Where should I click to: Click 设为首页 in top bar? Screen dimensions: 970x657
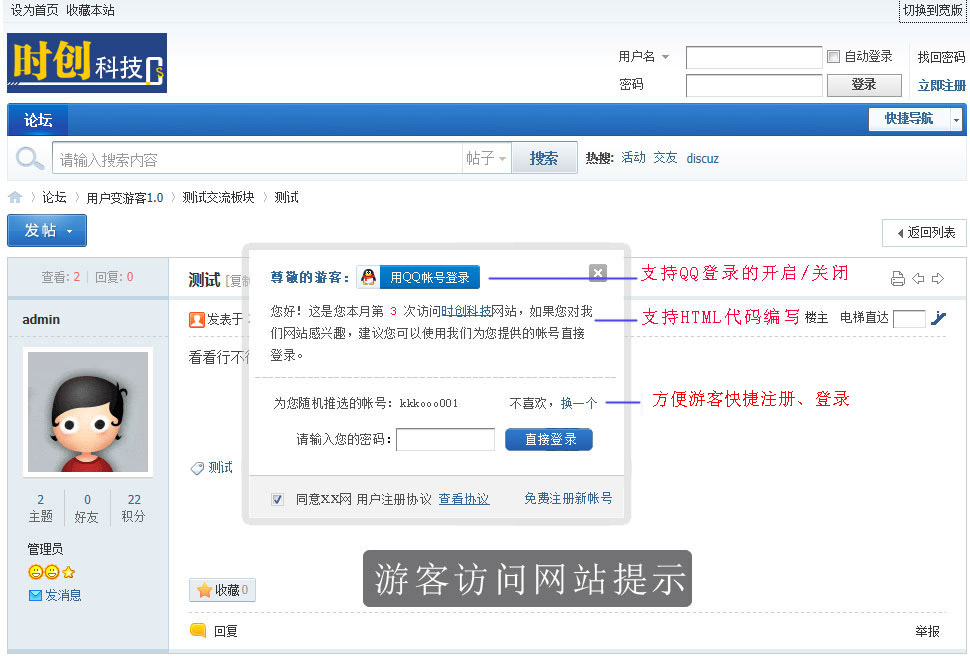35,11
